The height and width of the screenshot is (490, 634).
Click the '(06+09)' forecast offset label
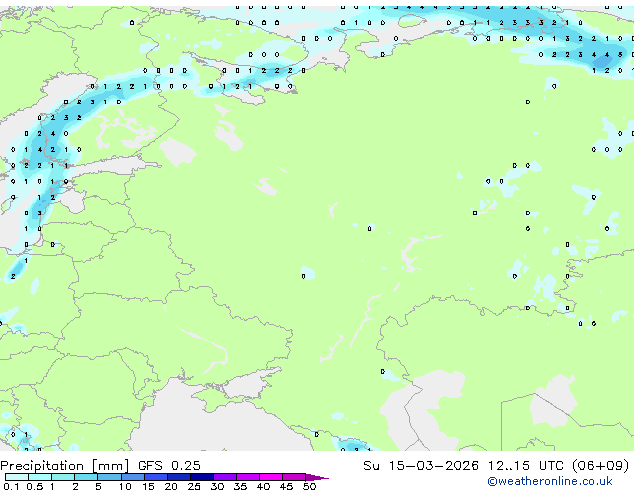point(601,466)
